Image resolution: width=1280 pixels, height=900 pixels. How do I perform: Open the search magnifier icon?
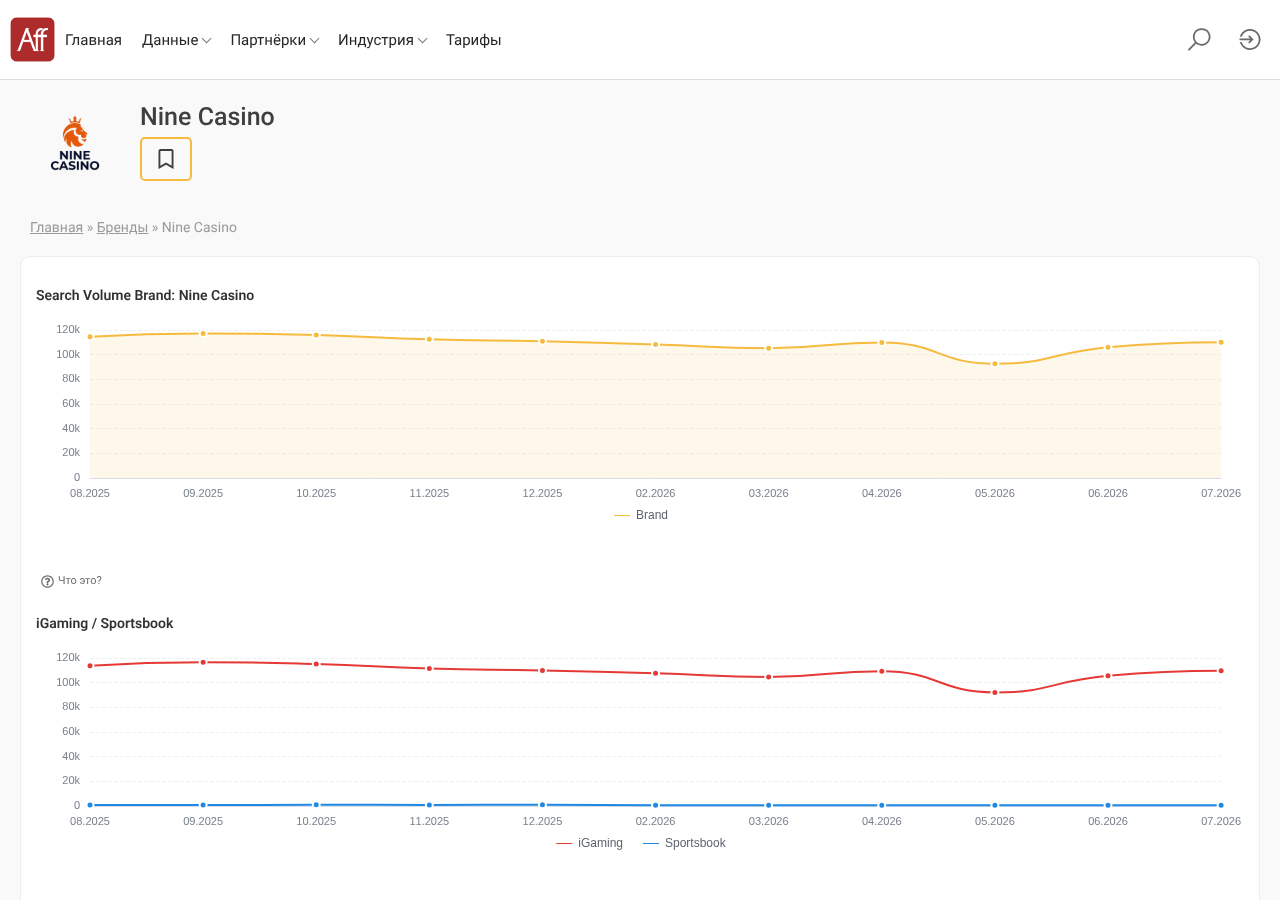[1199, 40]
